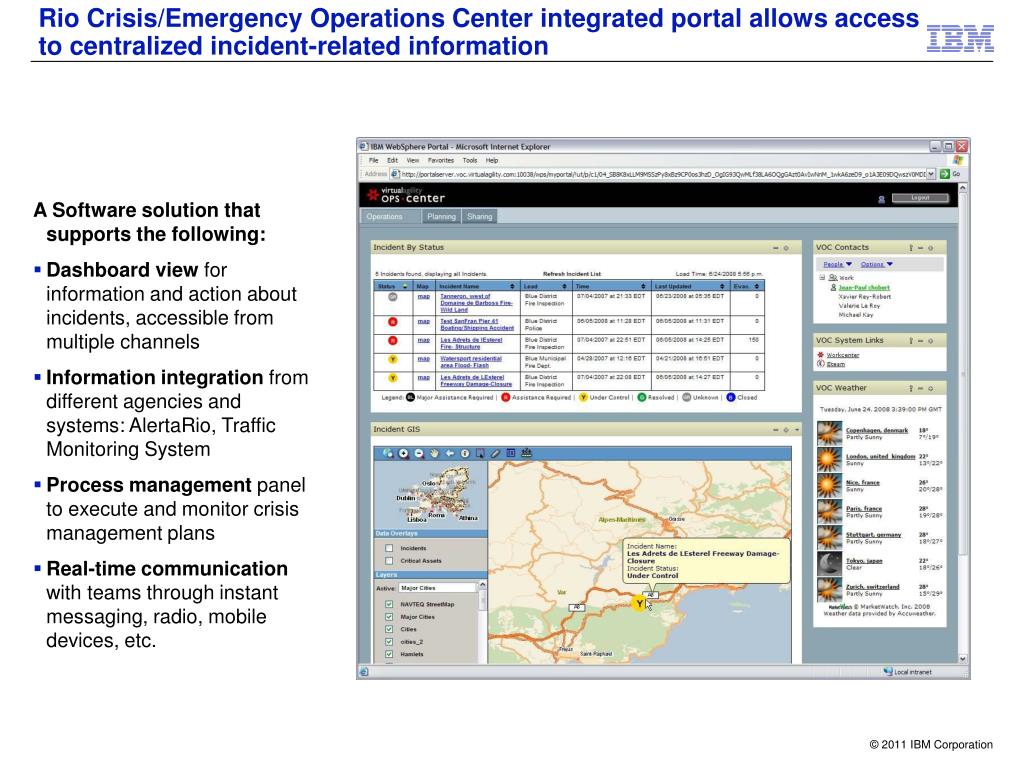Viewport: 1024px width, 768px height.
Task: Toggle the Cities layer checkbox
Action: pyautogui.click(x=389, y=630)
